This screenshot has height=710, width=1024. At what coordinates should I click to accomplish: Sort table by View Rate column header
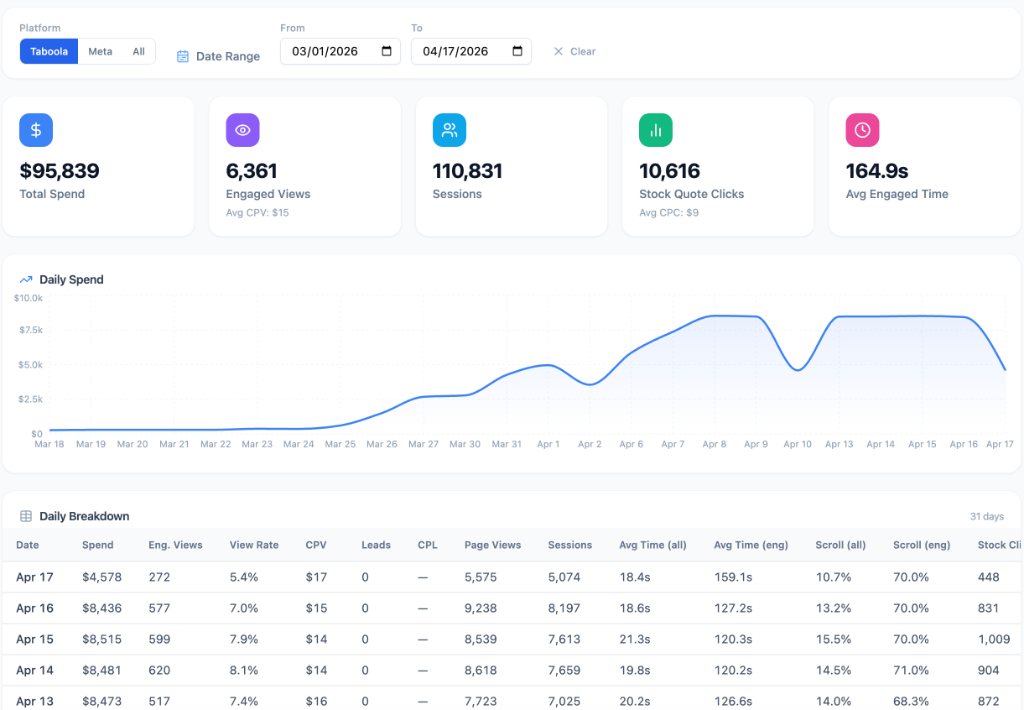click(x=254, y=545)
